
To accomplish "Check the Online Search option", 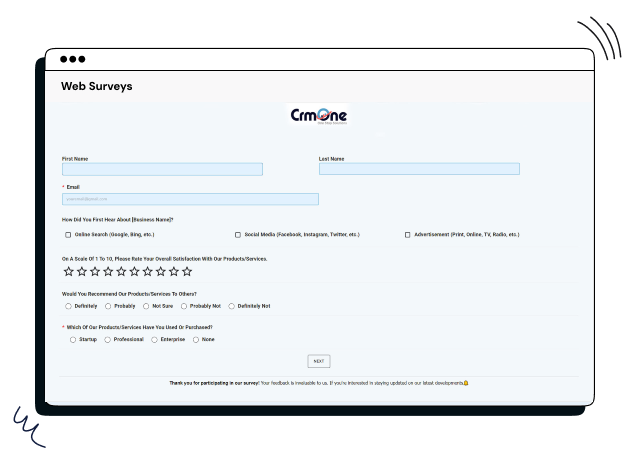I will pos(68,235).
